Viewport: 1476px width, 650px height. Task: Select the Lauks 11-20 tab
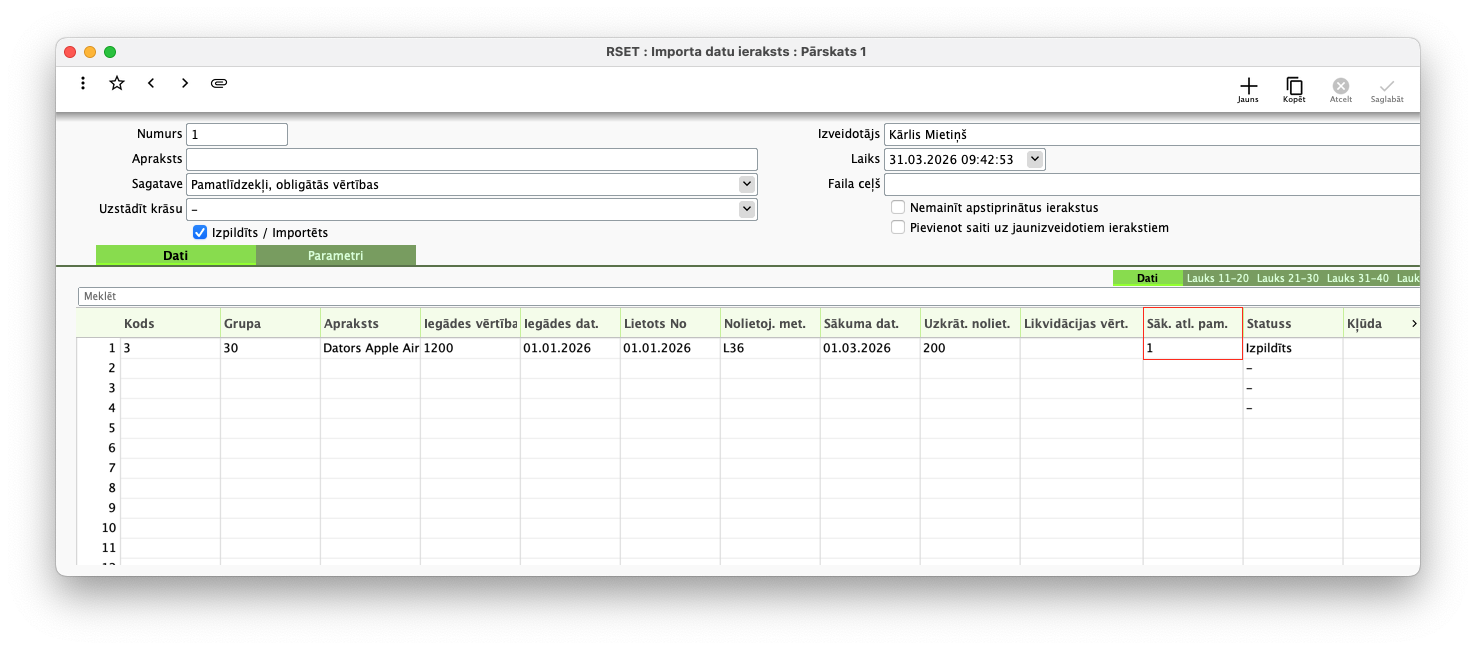[x=1217, y=278]
